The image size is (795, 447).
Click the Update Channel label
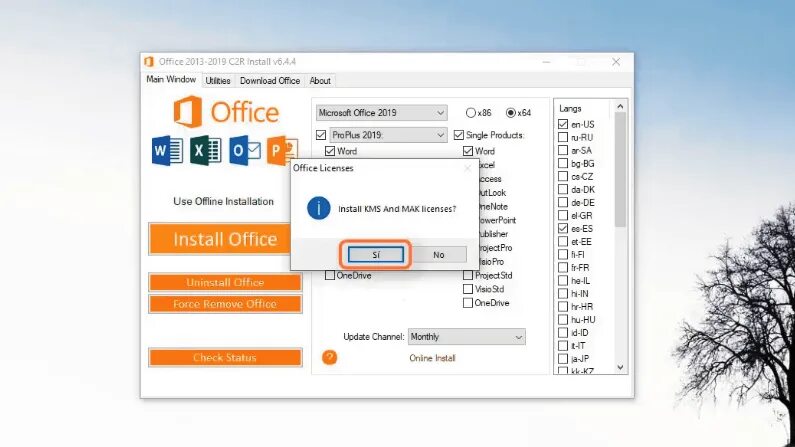coord(374,337)
